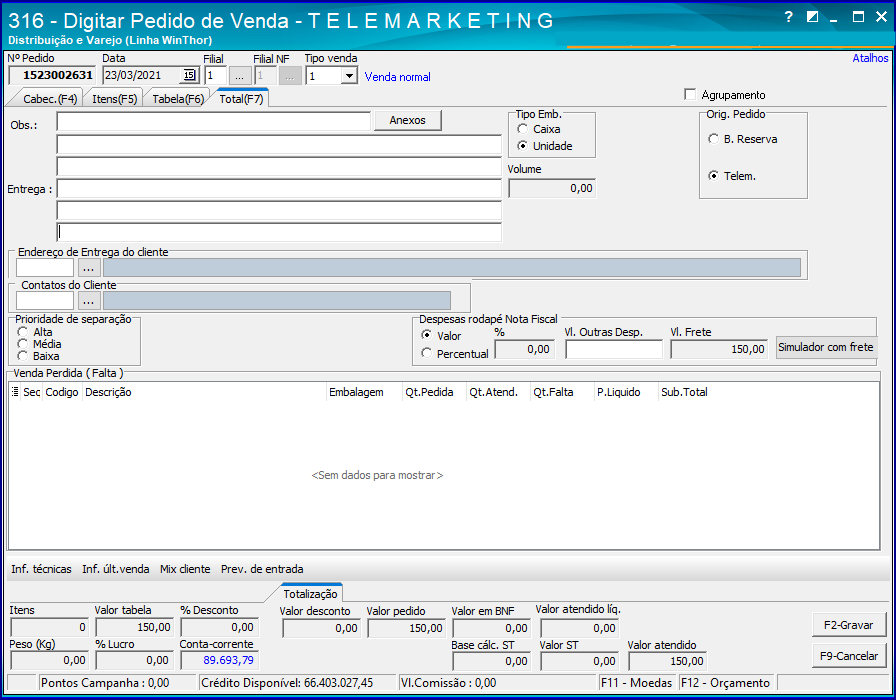Select Percentual expense mode
This screenshot has width=896, height=700.
tap(426, 353)
